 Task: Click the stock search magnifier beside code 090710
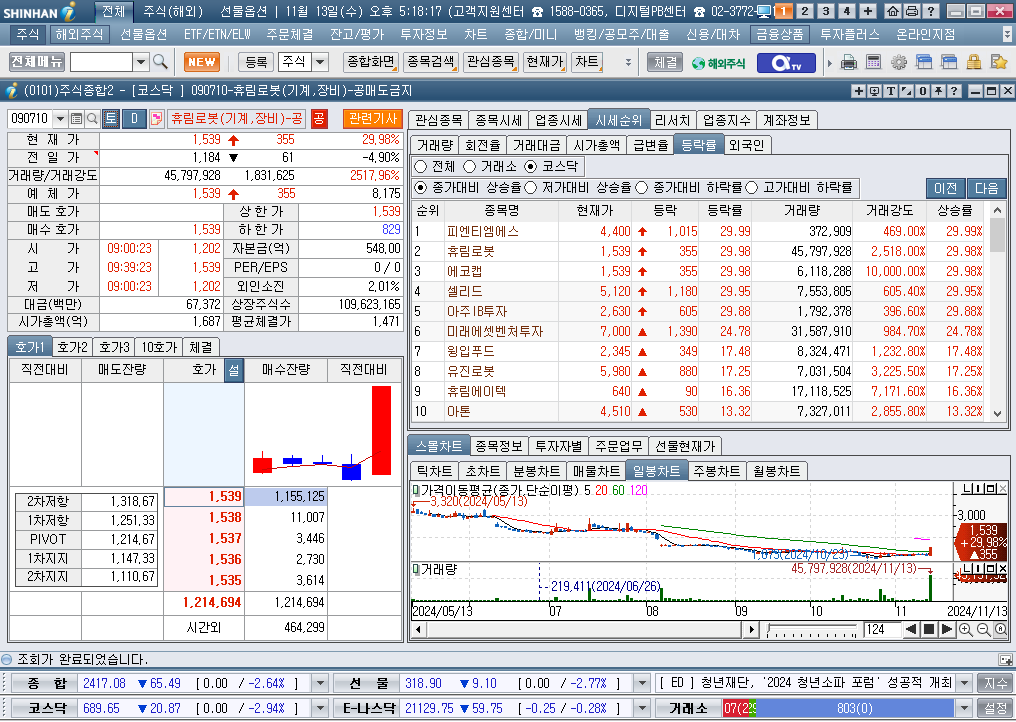click(x=92, y=119)
